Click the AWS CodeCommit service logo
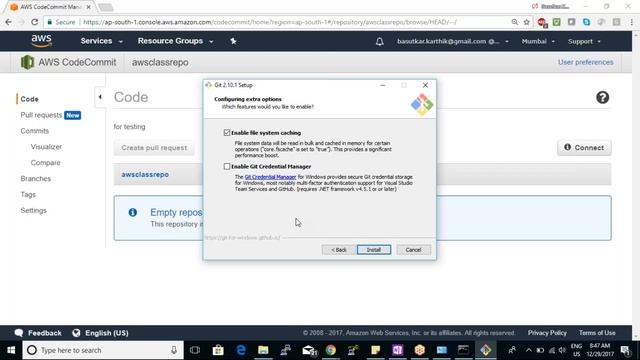640x360 pixels. pos(27,62)
